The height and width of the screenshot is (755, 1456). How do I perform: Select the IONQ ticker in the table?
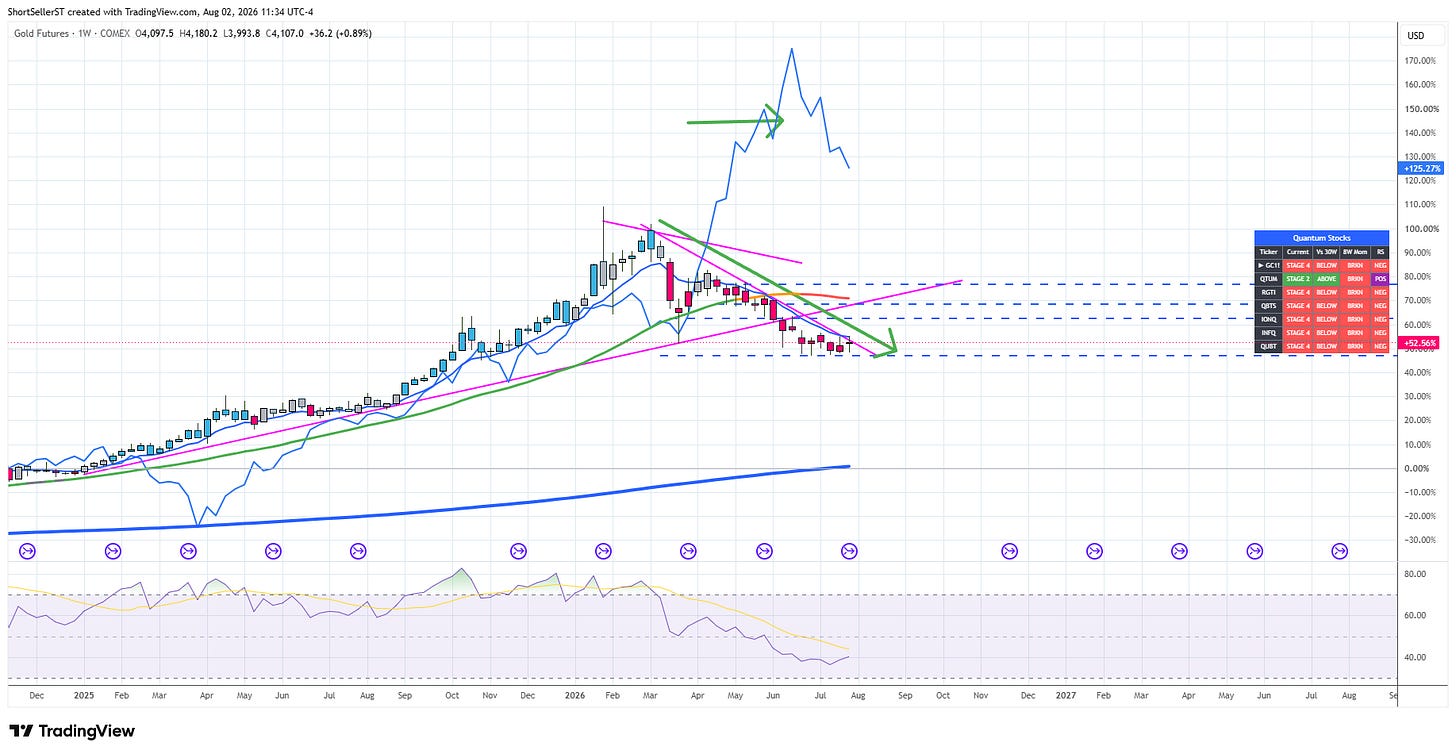point(1268,319)
